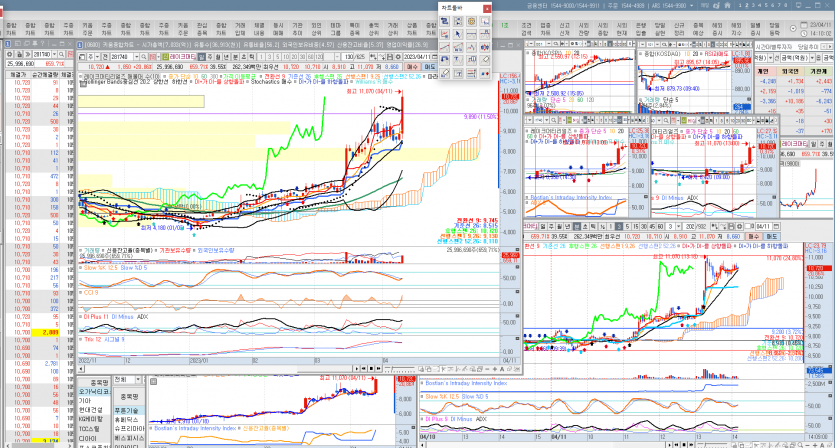Viewport: 835px width, 448px height.
Task: Click the 외국인 column header in investor panel
Action: tap(790, 71)
